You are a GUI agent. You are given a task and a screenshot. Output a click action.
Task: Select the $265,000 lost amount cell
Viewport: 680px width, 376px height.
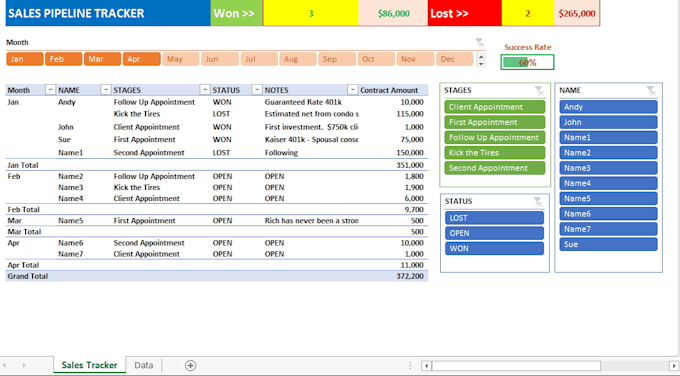577,13
